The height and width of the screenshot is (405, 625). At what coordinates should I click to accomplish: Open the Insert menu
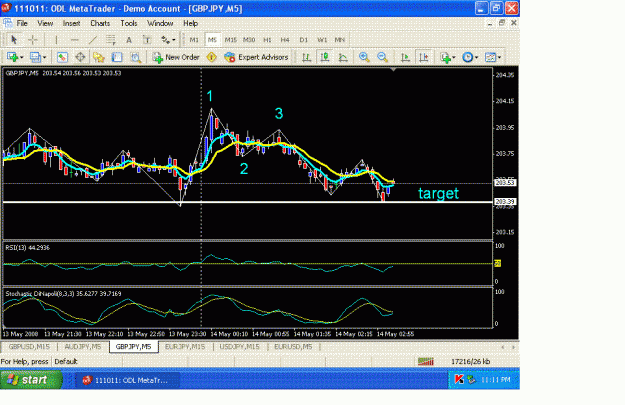pyautogui.click(x=71, y=23)
